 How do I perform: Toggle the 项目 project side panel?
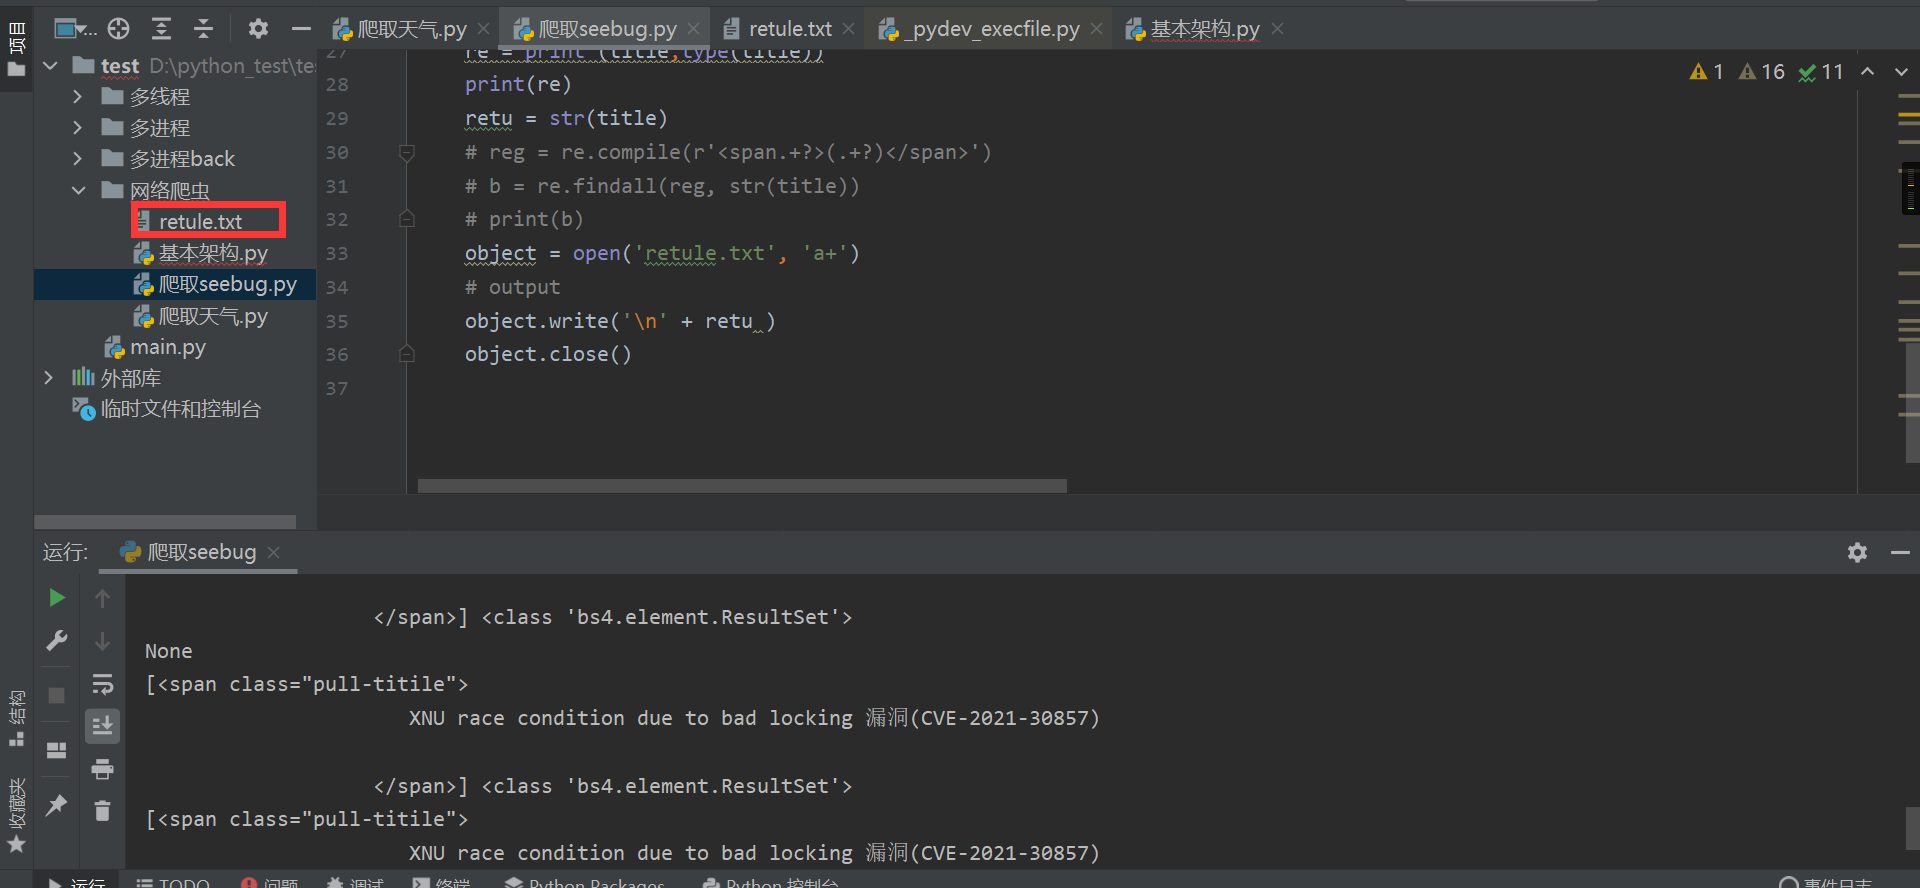(x=16, y=48)
